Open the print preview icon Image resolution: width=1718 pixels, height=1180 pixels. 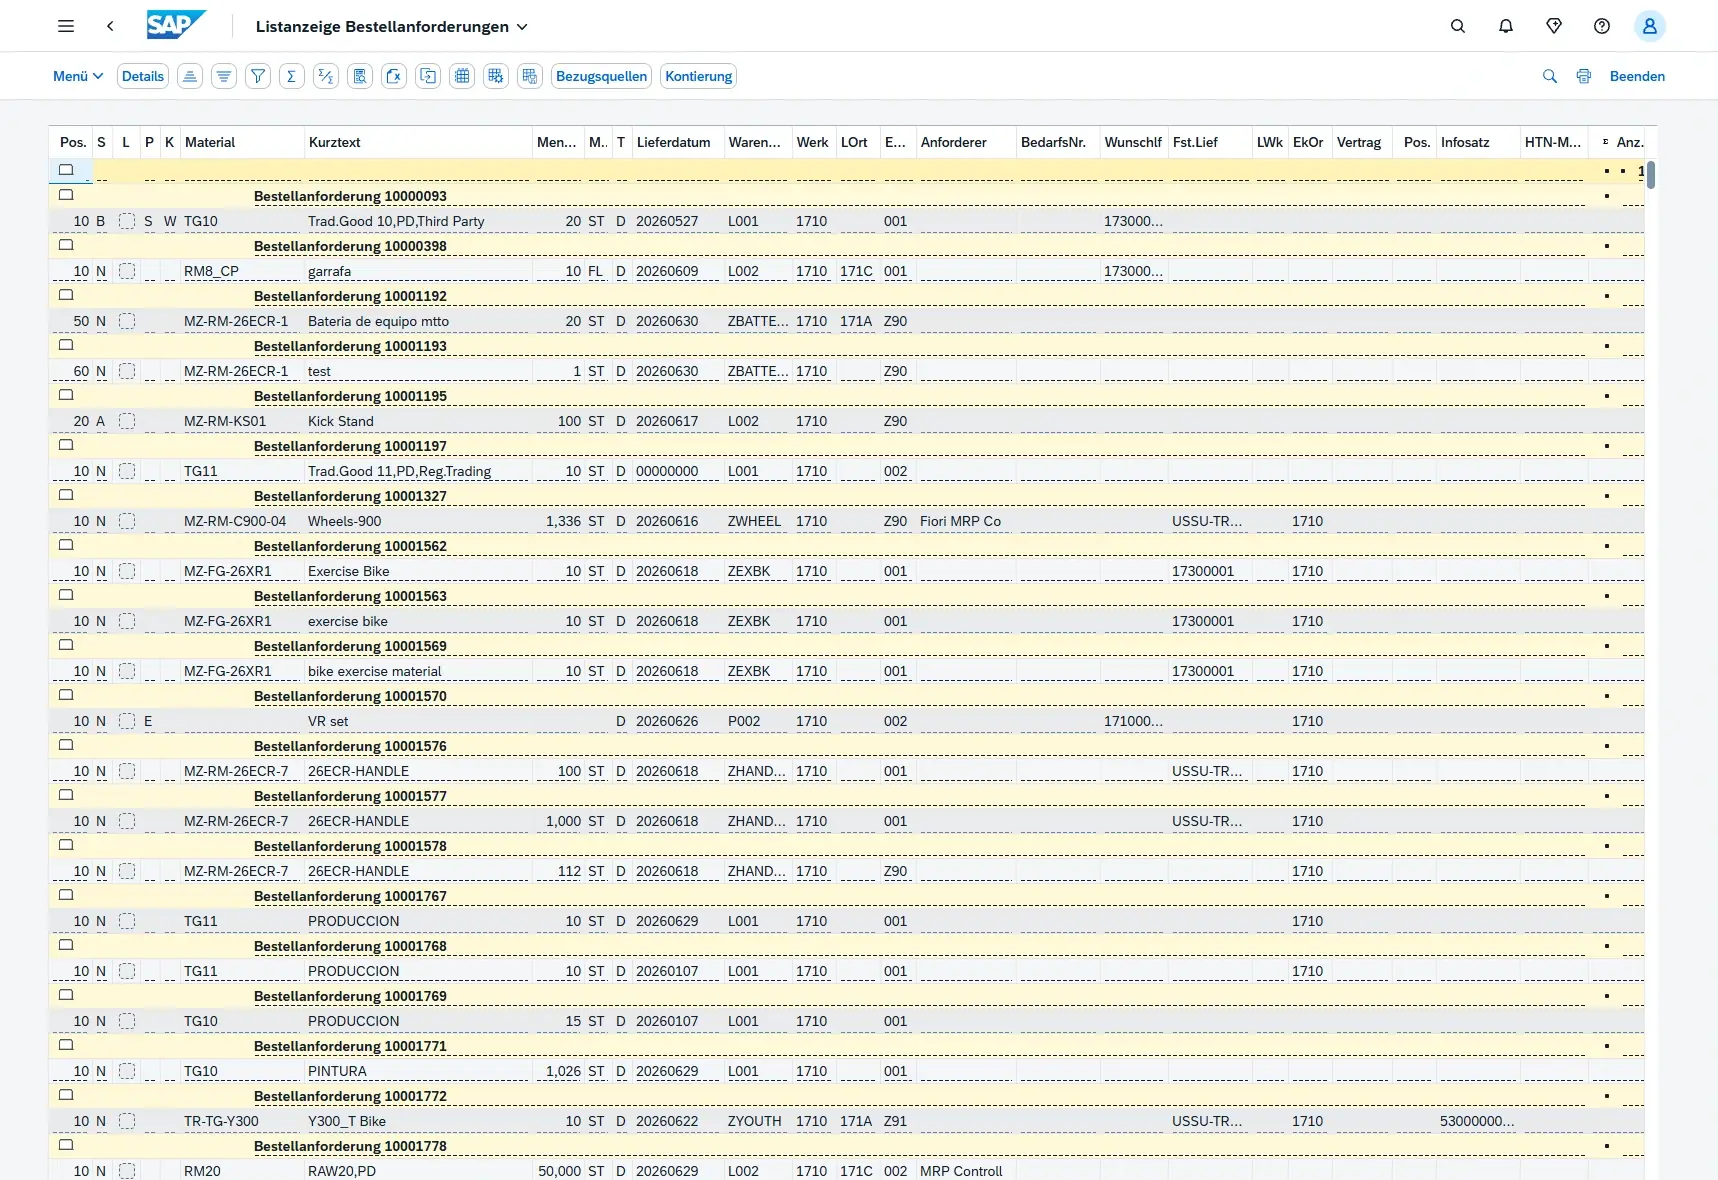pos(360,76)
